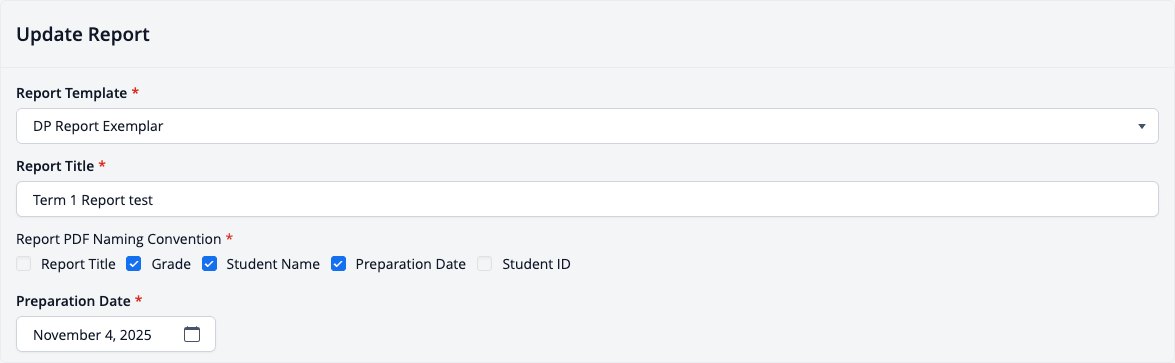Focus the Term 1 Report test text field
This screenshot has width=1175, height=363.
point(588,200)
